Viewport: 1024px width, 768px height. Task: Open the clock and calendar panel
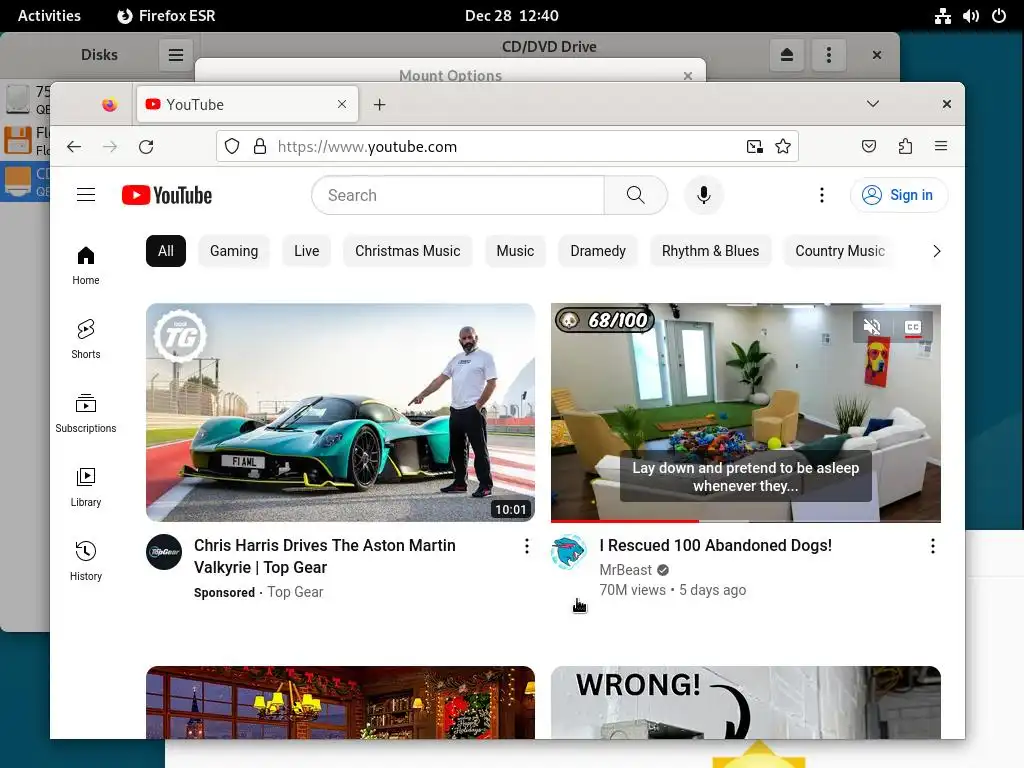click(x=511, y=16)
